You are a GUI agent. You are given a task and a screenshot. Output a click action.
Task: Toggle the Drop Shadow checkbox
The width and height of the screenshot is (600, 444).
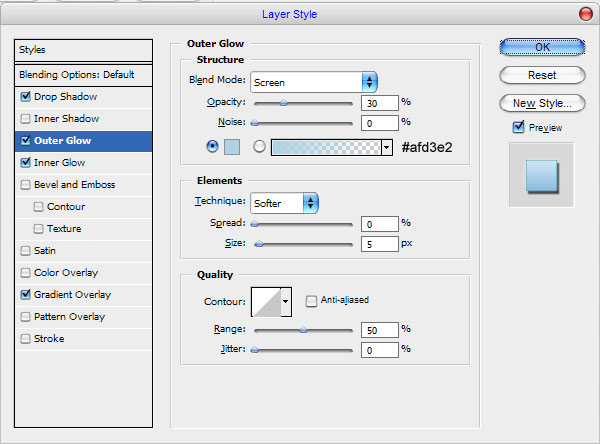tap(26, 96)
